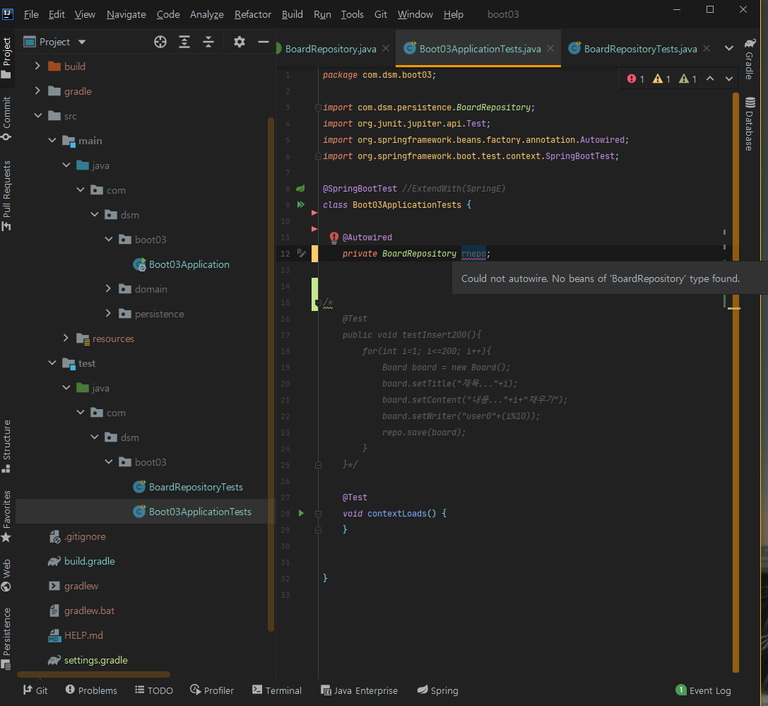Expand the gradle folder
The image size is (768, 706).
coord(38,91)
